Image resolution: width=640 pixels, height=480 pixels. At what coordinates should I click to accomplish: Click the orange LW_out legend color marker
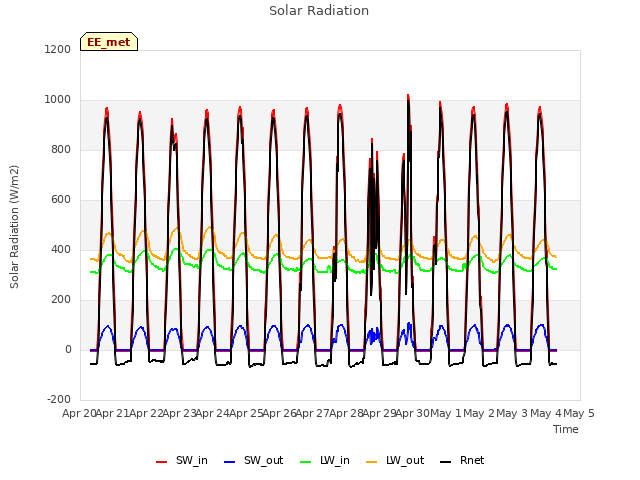click(x=372, y=462)
